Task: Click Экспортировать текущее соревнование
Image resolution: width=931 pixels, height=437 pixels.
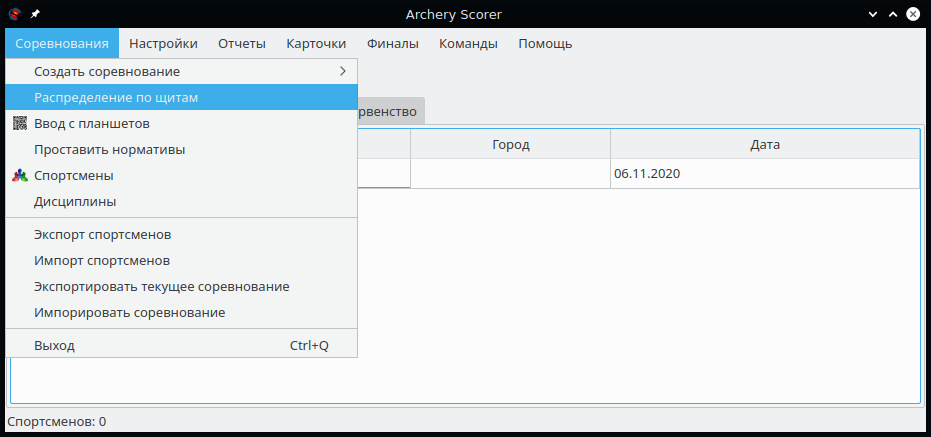Action: (161, 287)
